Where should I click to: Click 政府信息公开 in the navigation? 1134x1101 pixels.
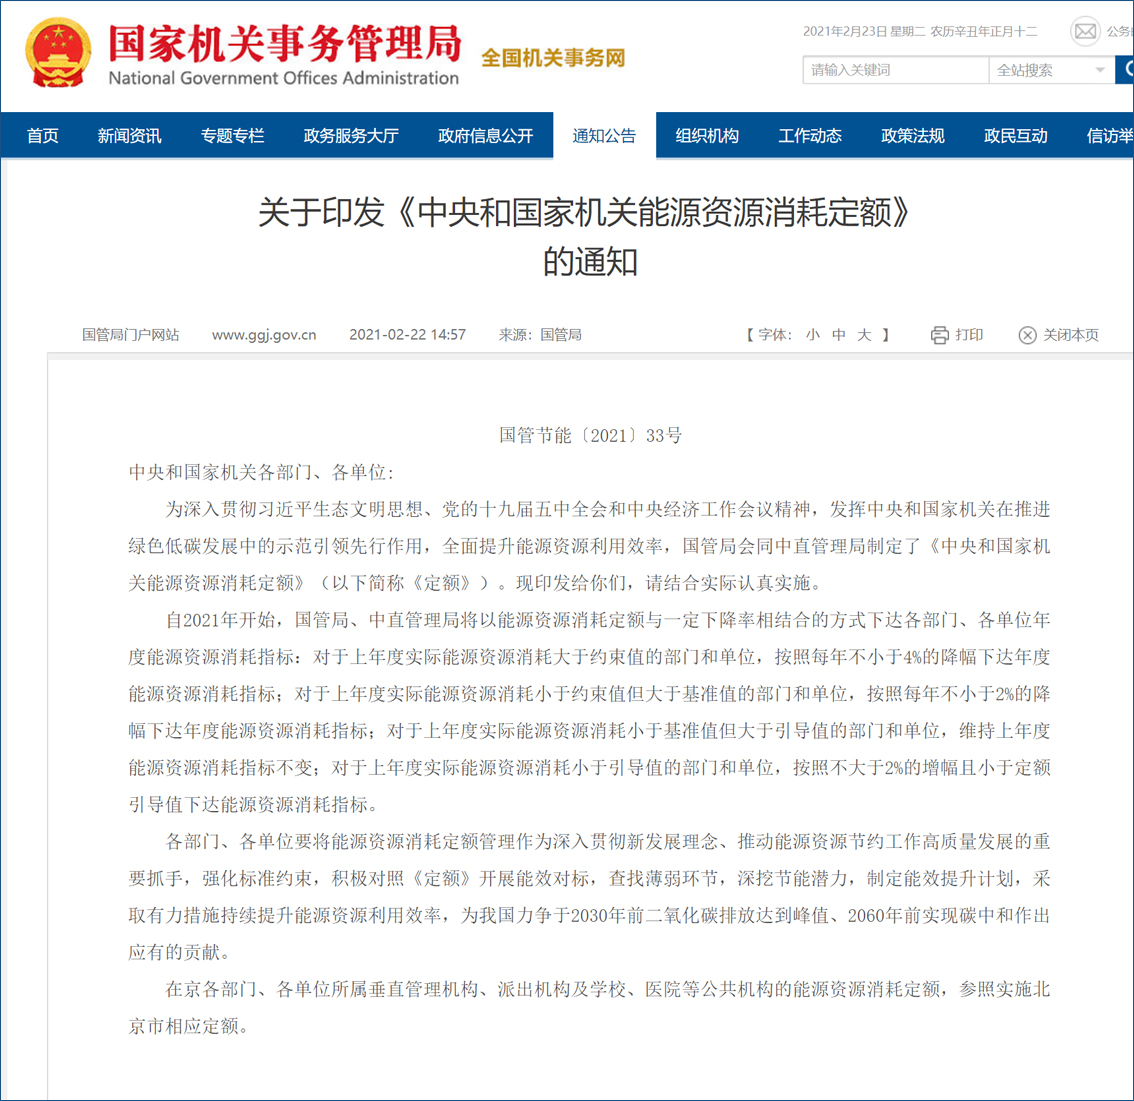(485, 135)
